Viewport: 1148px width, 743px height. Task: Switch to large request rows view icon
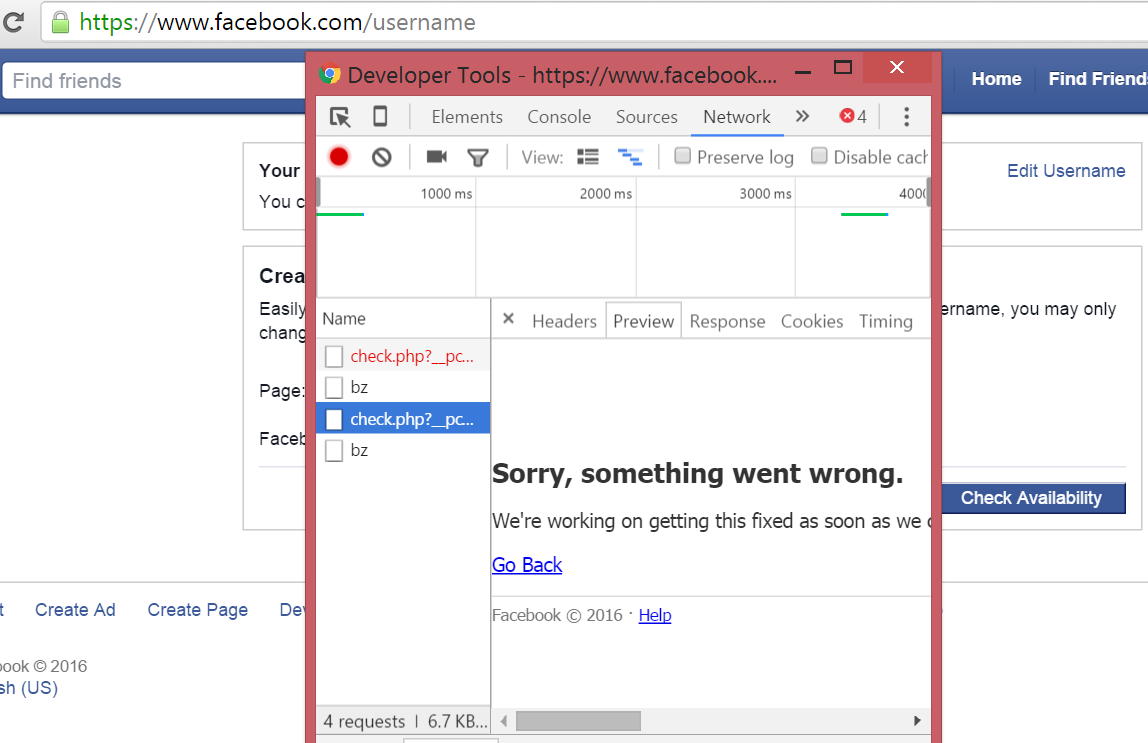(x=588, y=157)
